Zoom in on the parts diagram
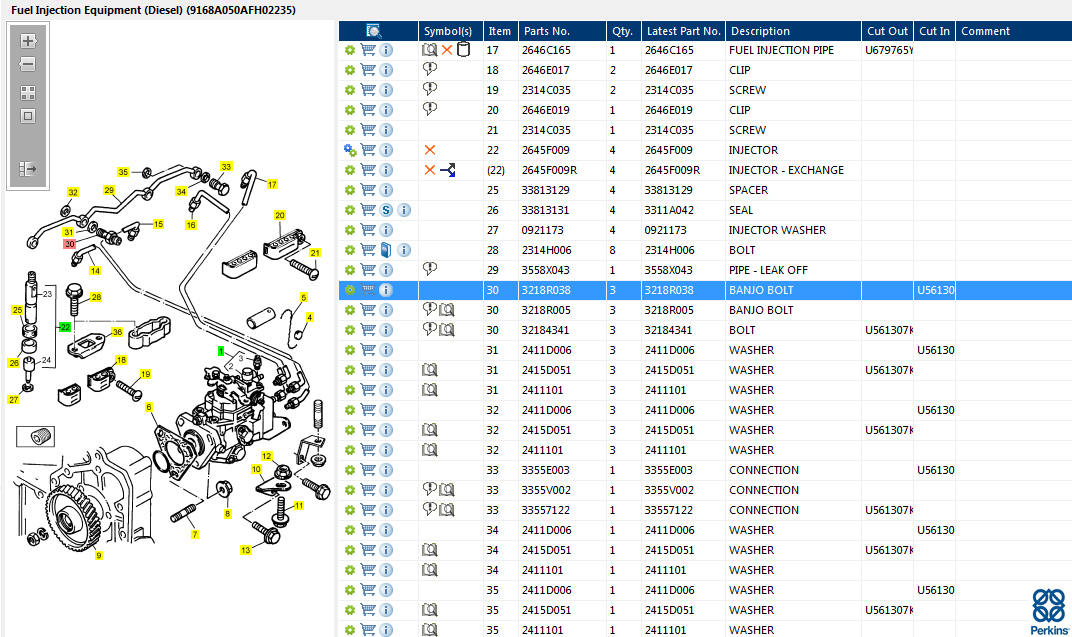The image size is (1072, 637). [x=27, y=41]
